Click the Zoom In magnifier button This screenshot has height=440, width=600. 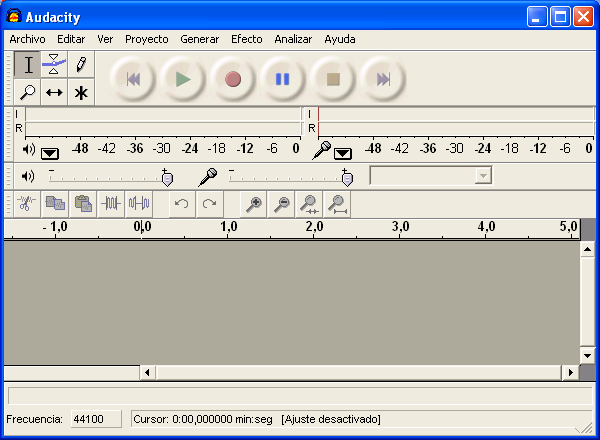coord(254,204)
